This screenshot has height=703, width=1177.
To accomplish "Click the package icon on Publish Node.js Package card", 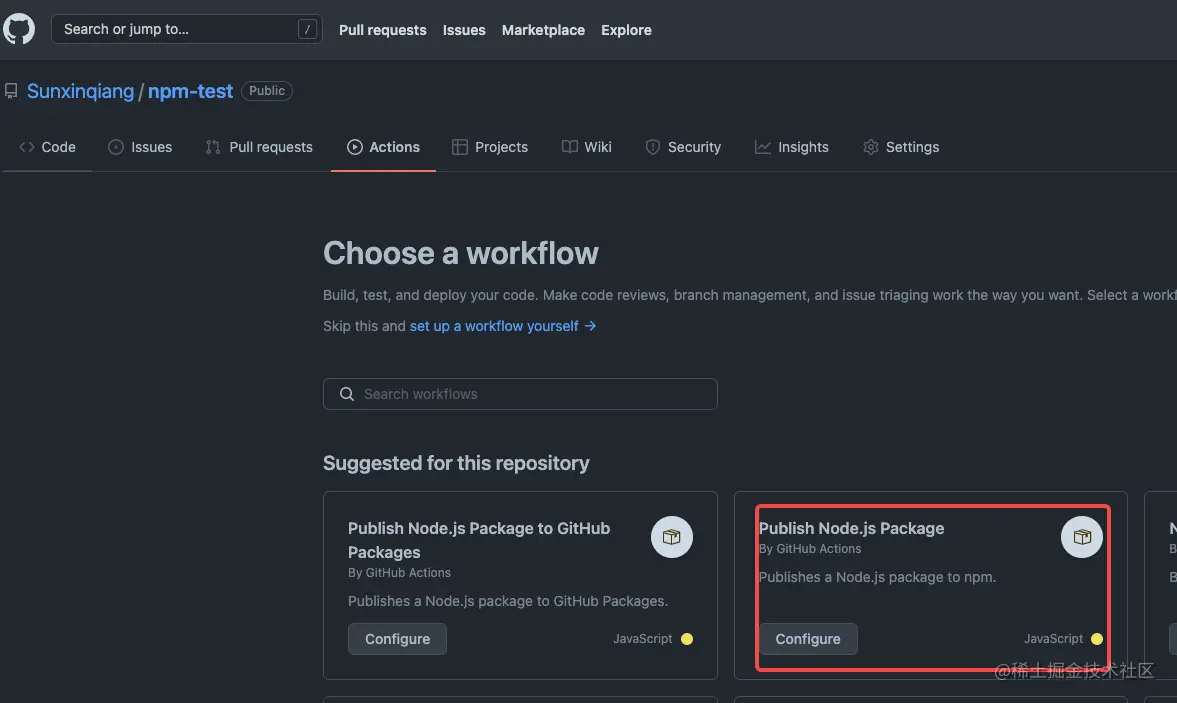I will pyautogui.click(x=1081, y=538).
